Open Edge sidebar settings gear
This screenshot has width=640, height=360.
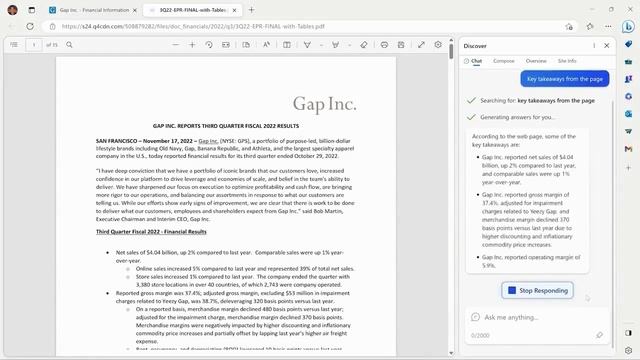coord(629,350)
